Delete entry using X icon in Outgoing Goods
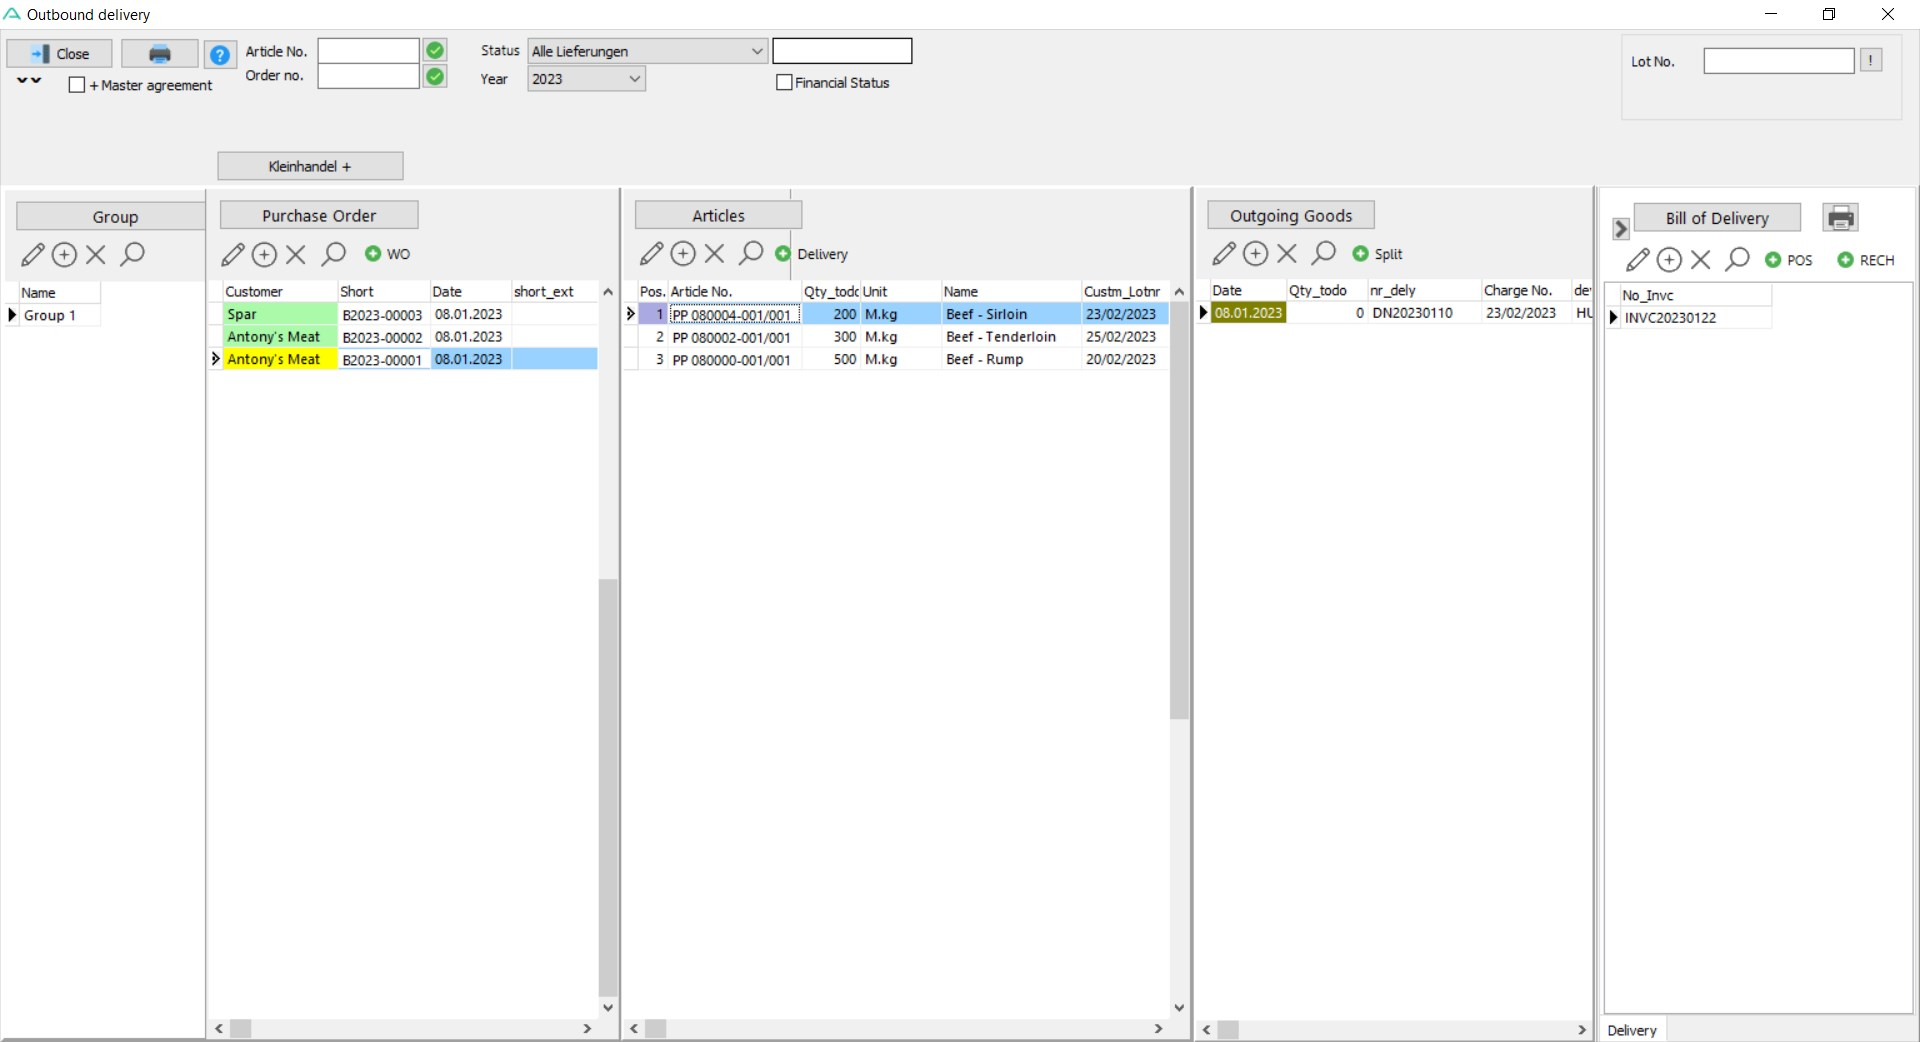This screenshot has height=1042, width=1920. pyautogui.click(x=1287, y=254)
